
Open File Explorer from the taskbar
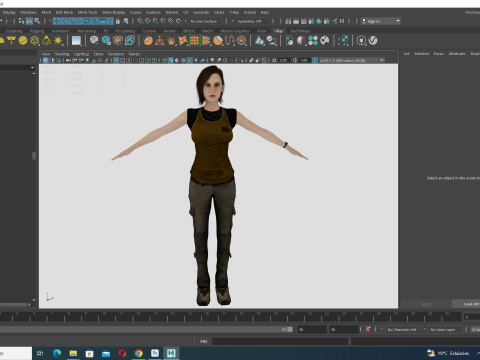click(x=73, y=353)
